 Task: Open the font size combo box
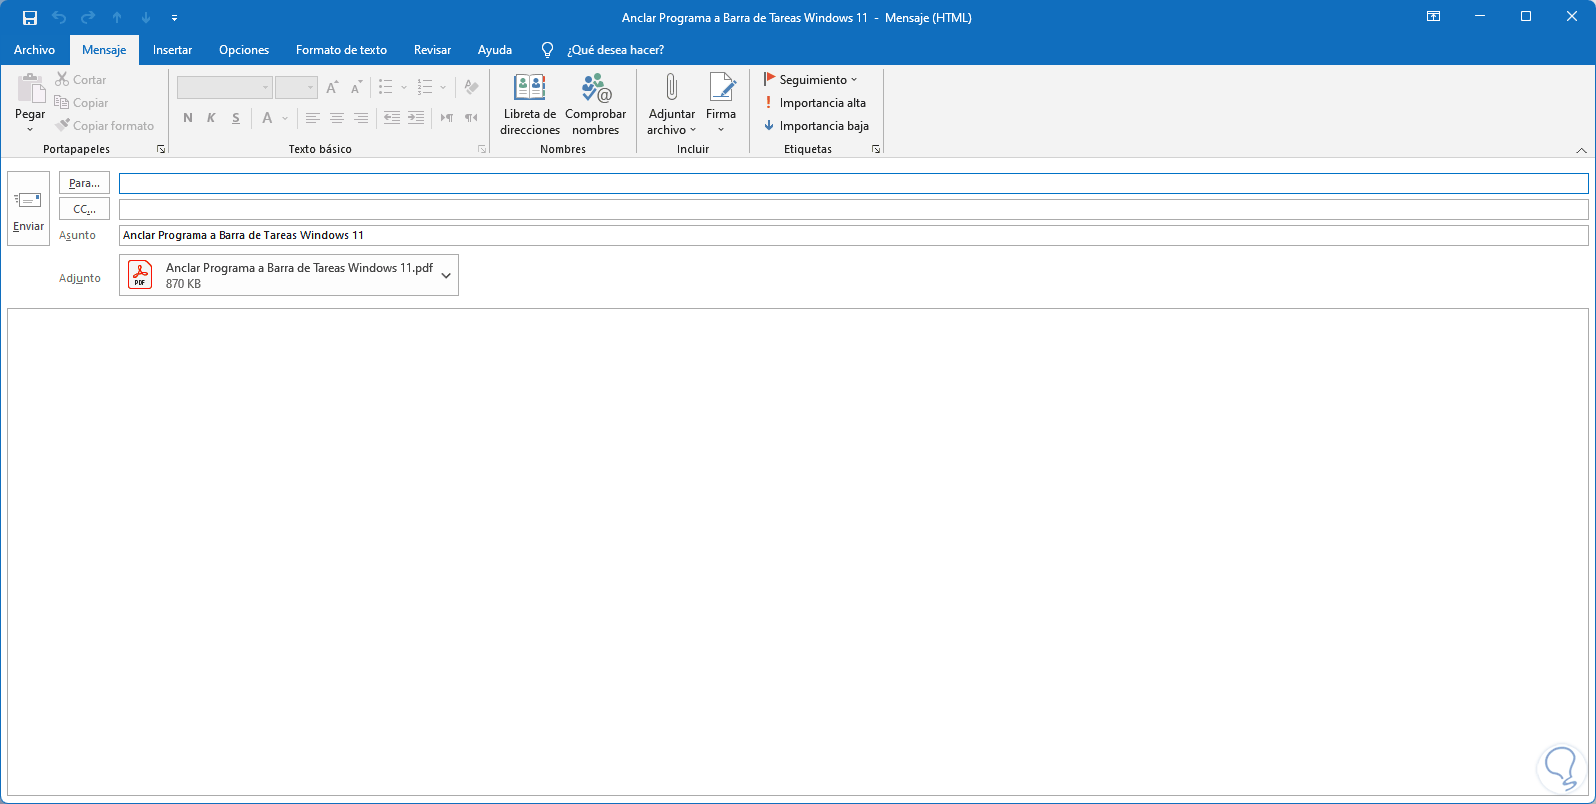[x=296, y=88]
